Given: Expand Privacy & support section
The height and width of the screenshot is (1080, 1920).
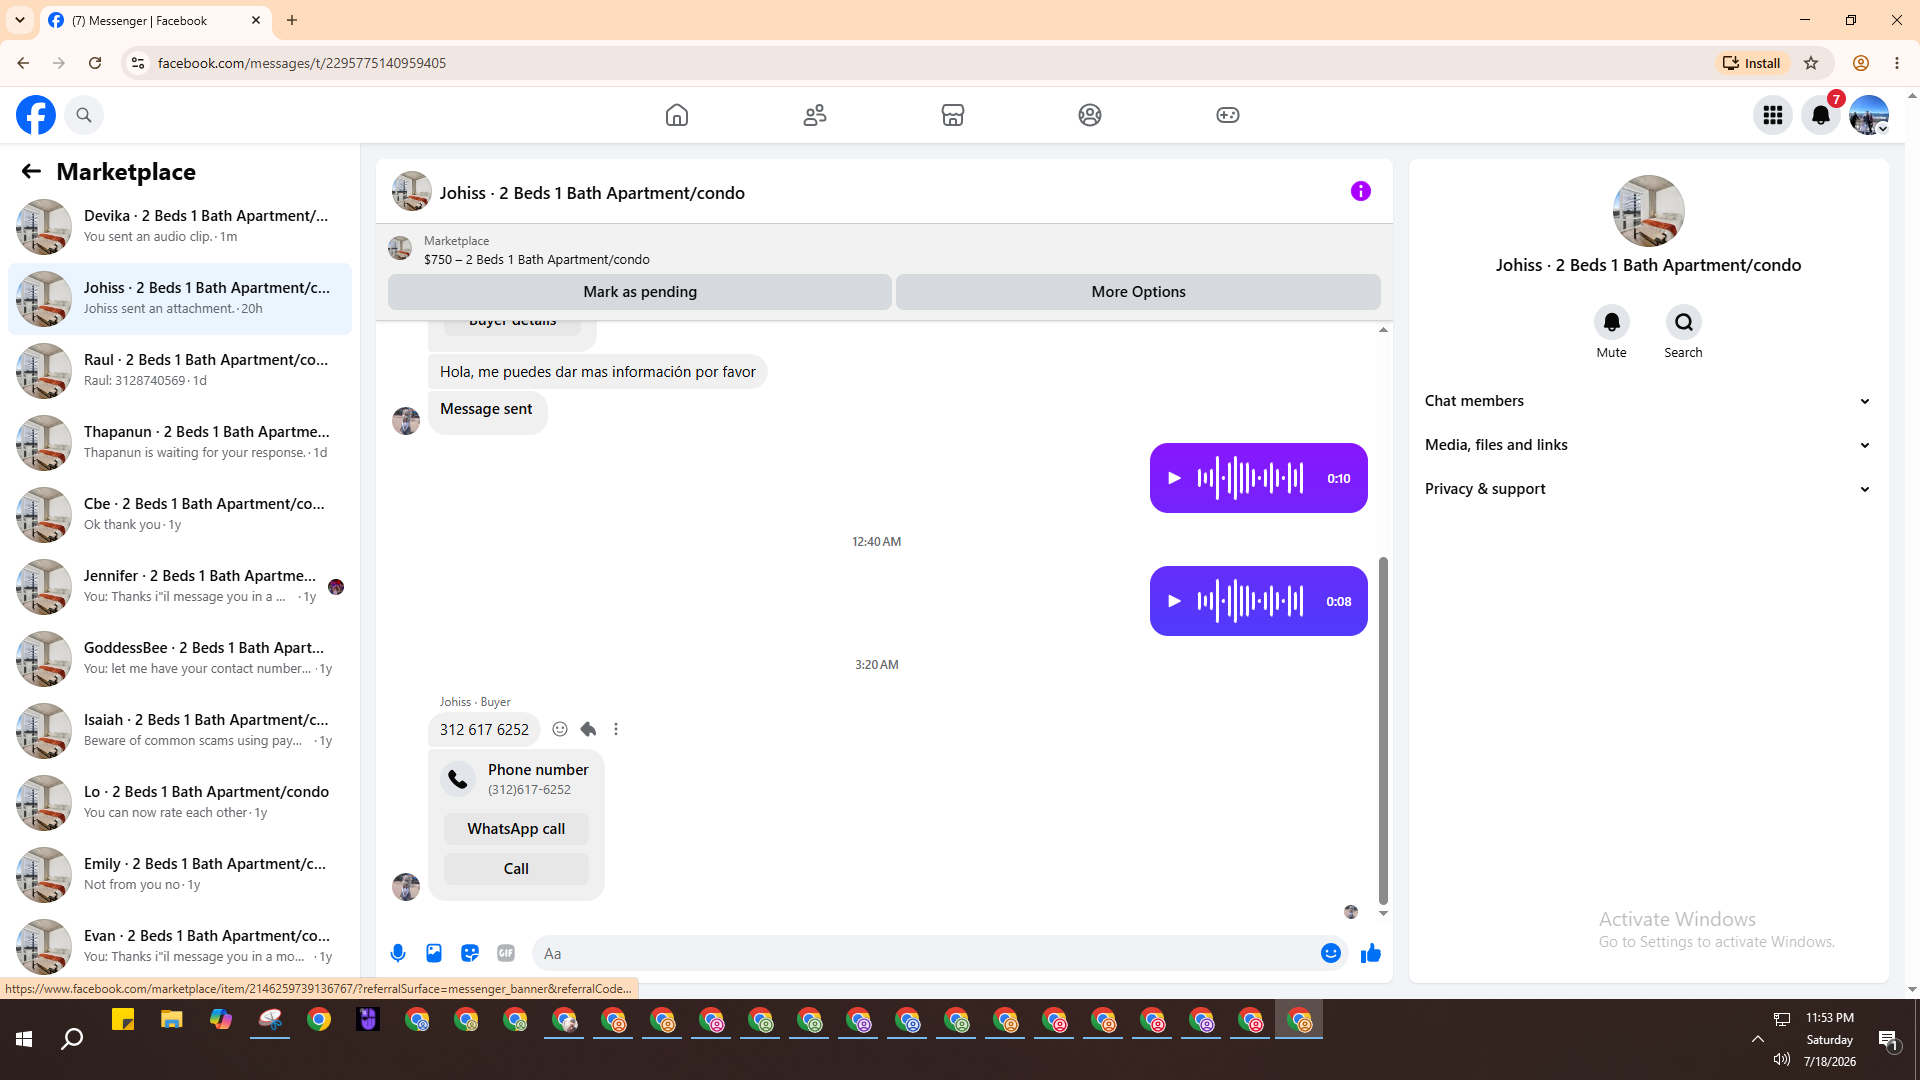Looking at the screenshot, I should [x=1648, y=489].
